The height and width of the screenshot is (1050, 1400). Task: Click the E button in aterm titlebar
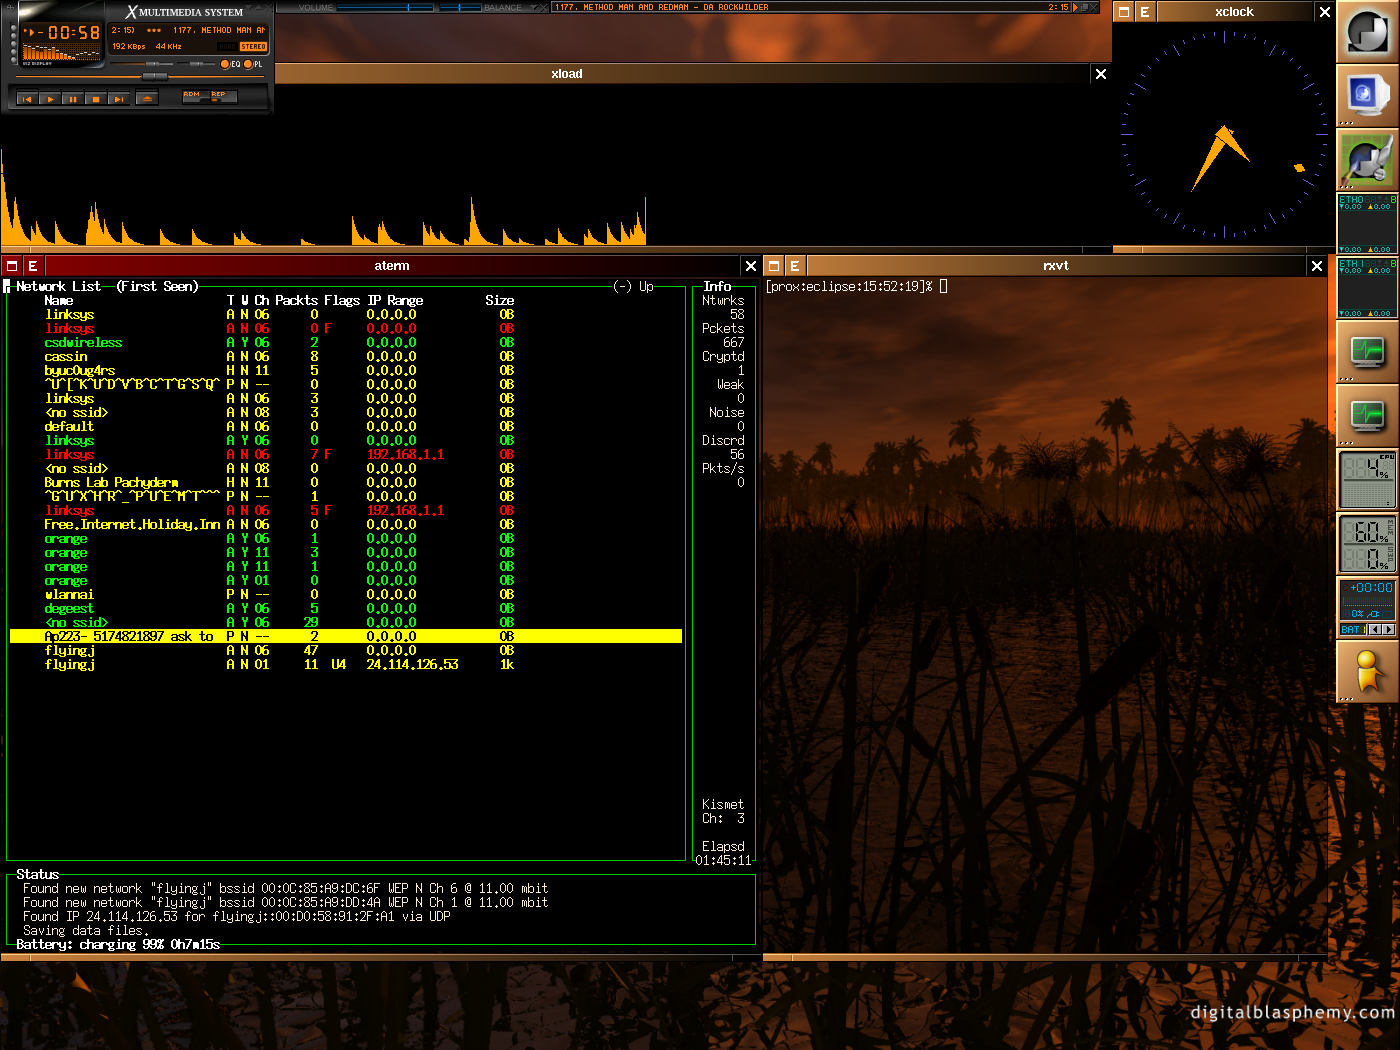pos(33,266)
